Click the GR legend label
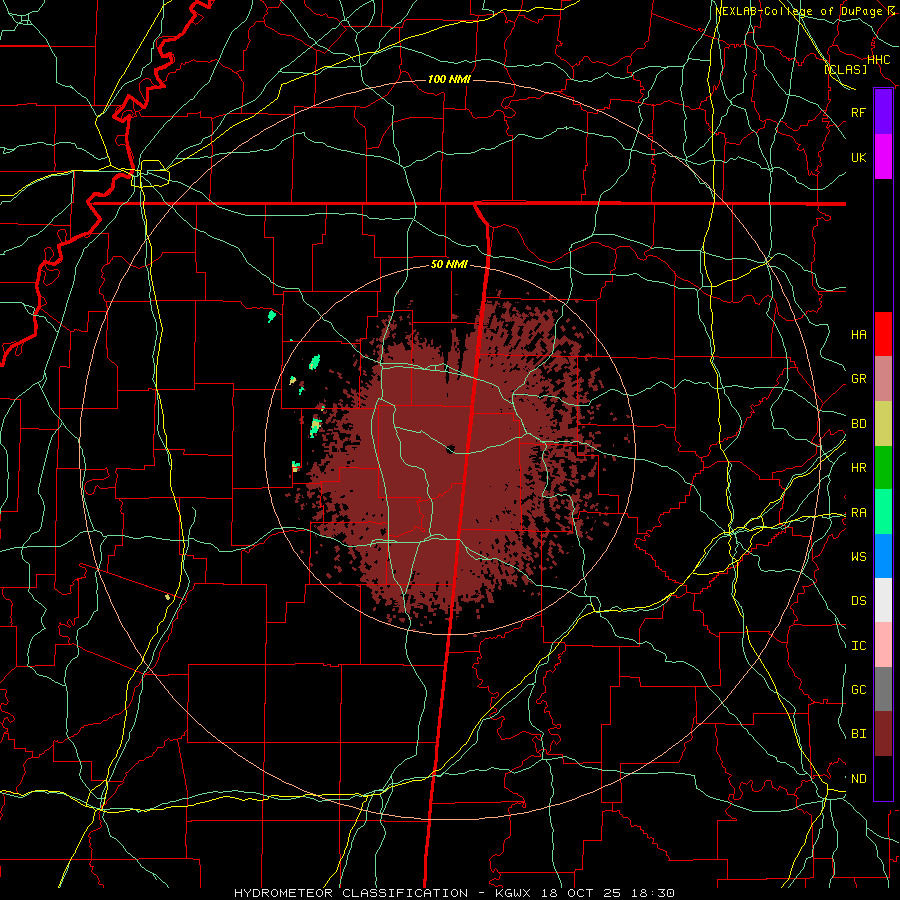This screenshot has width=900, height=900. 858,379
